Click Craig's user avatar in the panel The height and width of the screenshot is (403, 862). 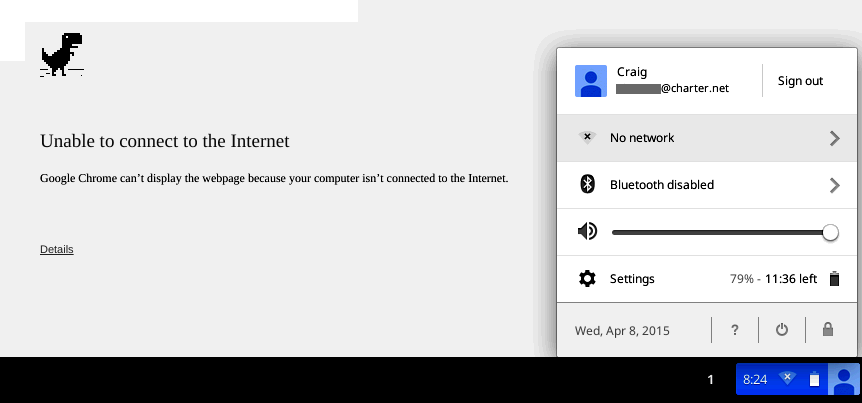591,81
